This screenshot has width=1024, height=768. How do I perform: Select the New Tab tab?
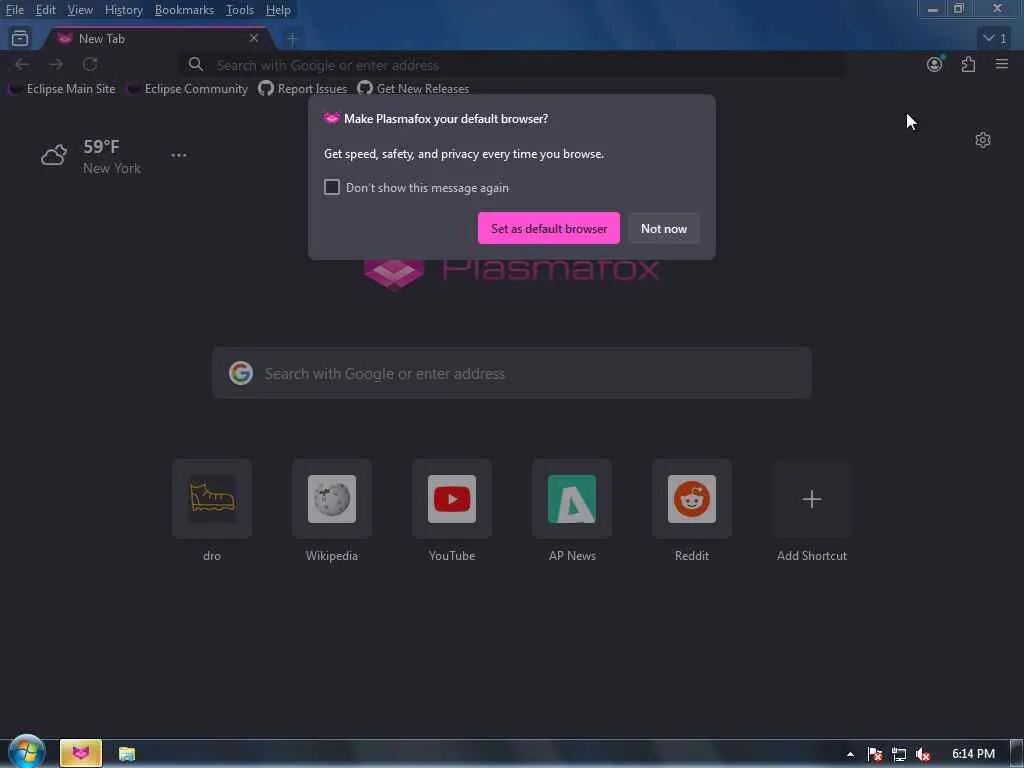[157, 39]
